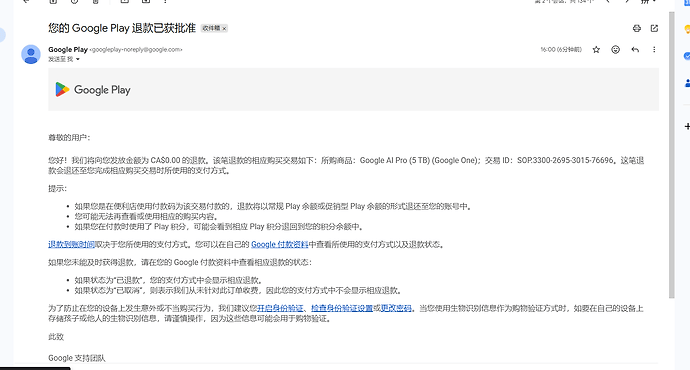Click the subject 您的 Google Play 退款已获批准

pos(122,29)
